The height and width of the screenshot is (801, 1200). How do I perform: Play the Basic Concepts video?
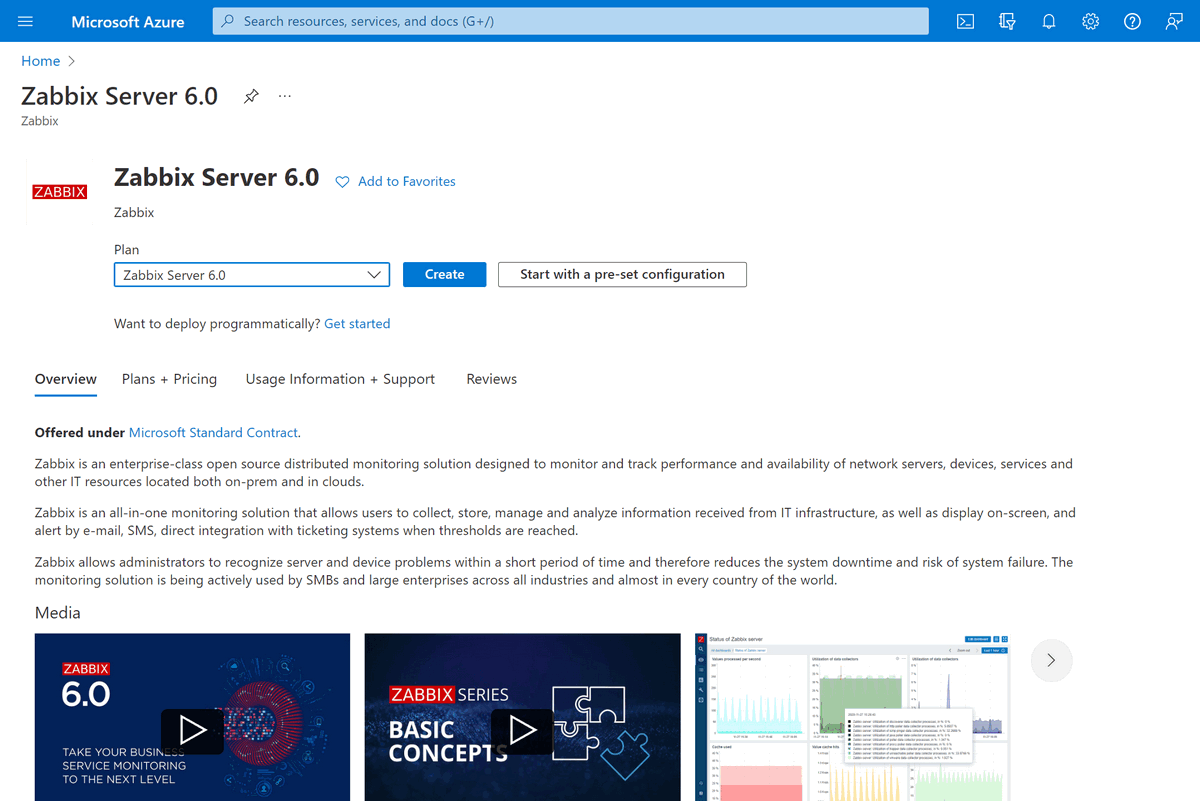(522, 731)
